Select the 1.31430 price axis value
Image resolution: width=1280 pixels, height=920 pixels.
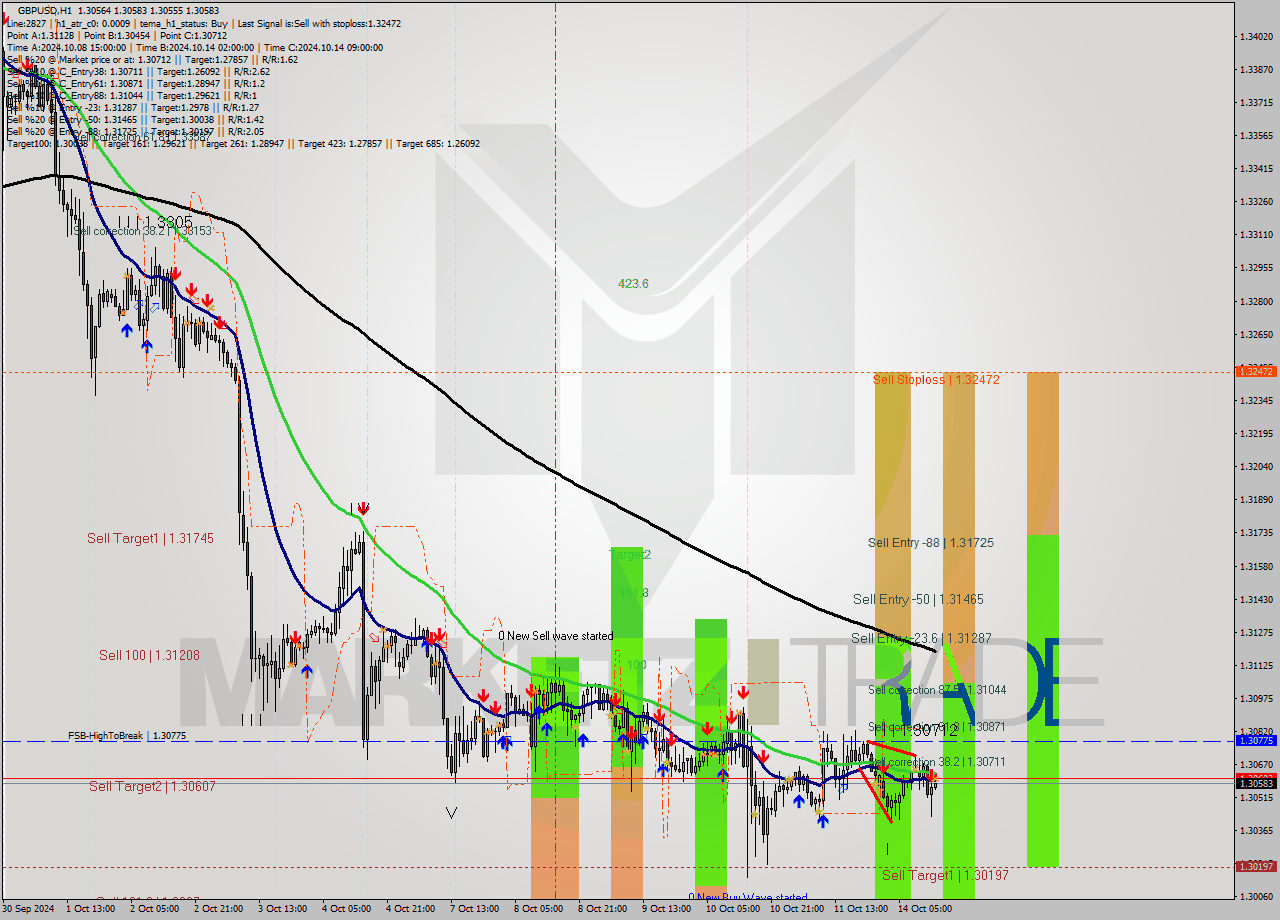coord(1256,600)
